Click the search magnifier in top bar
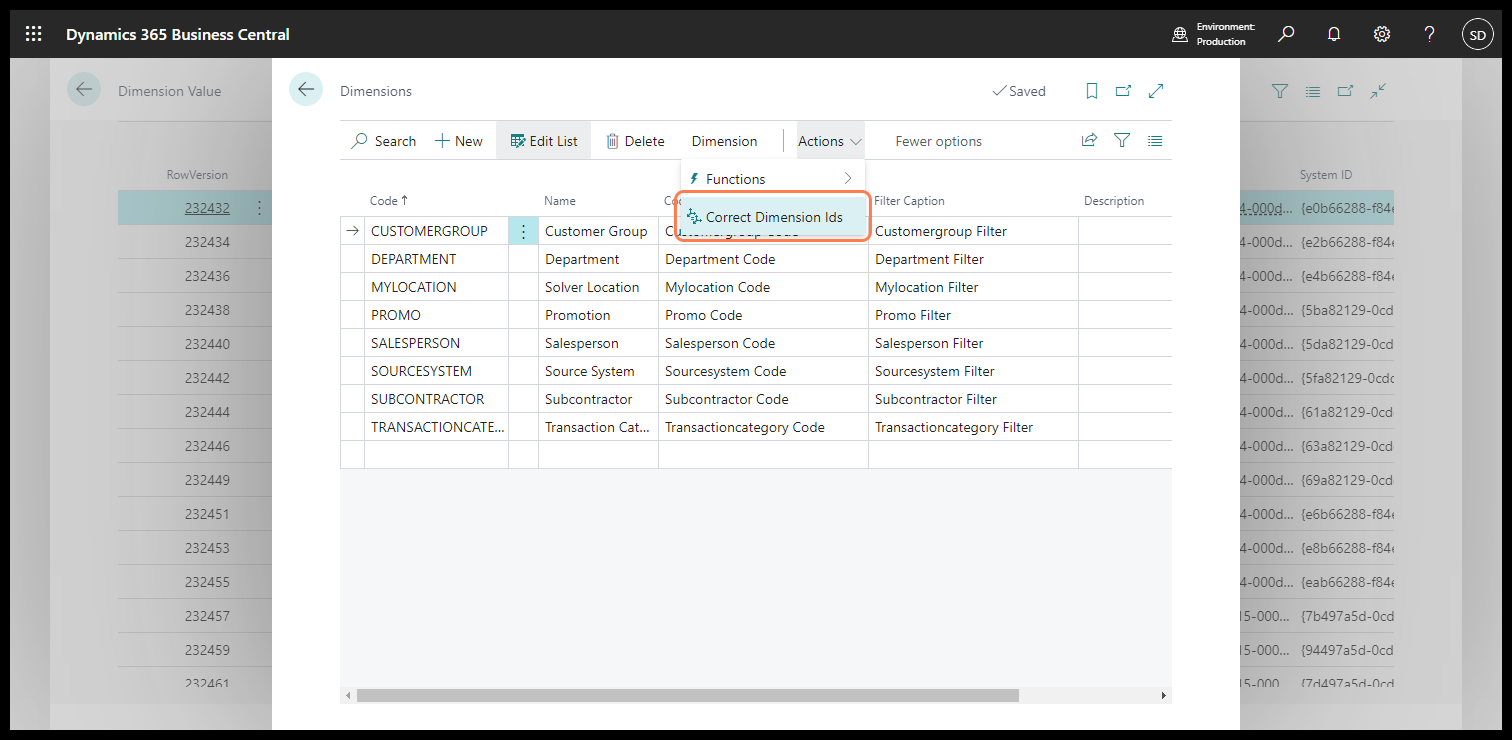Image resolution: width=1512 pixels, height=740 pixels. (1286, 34)
